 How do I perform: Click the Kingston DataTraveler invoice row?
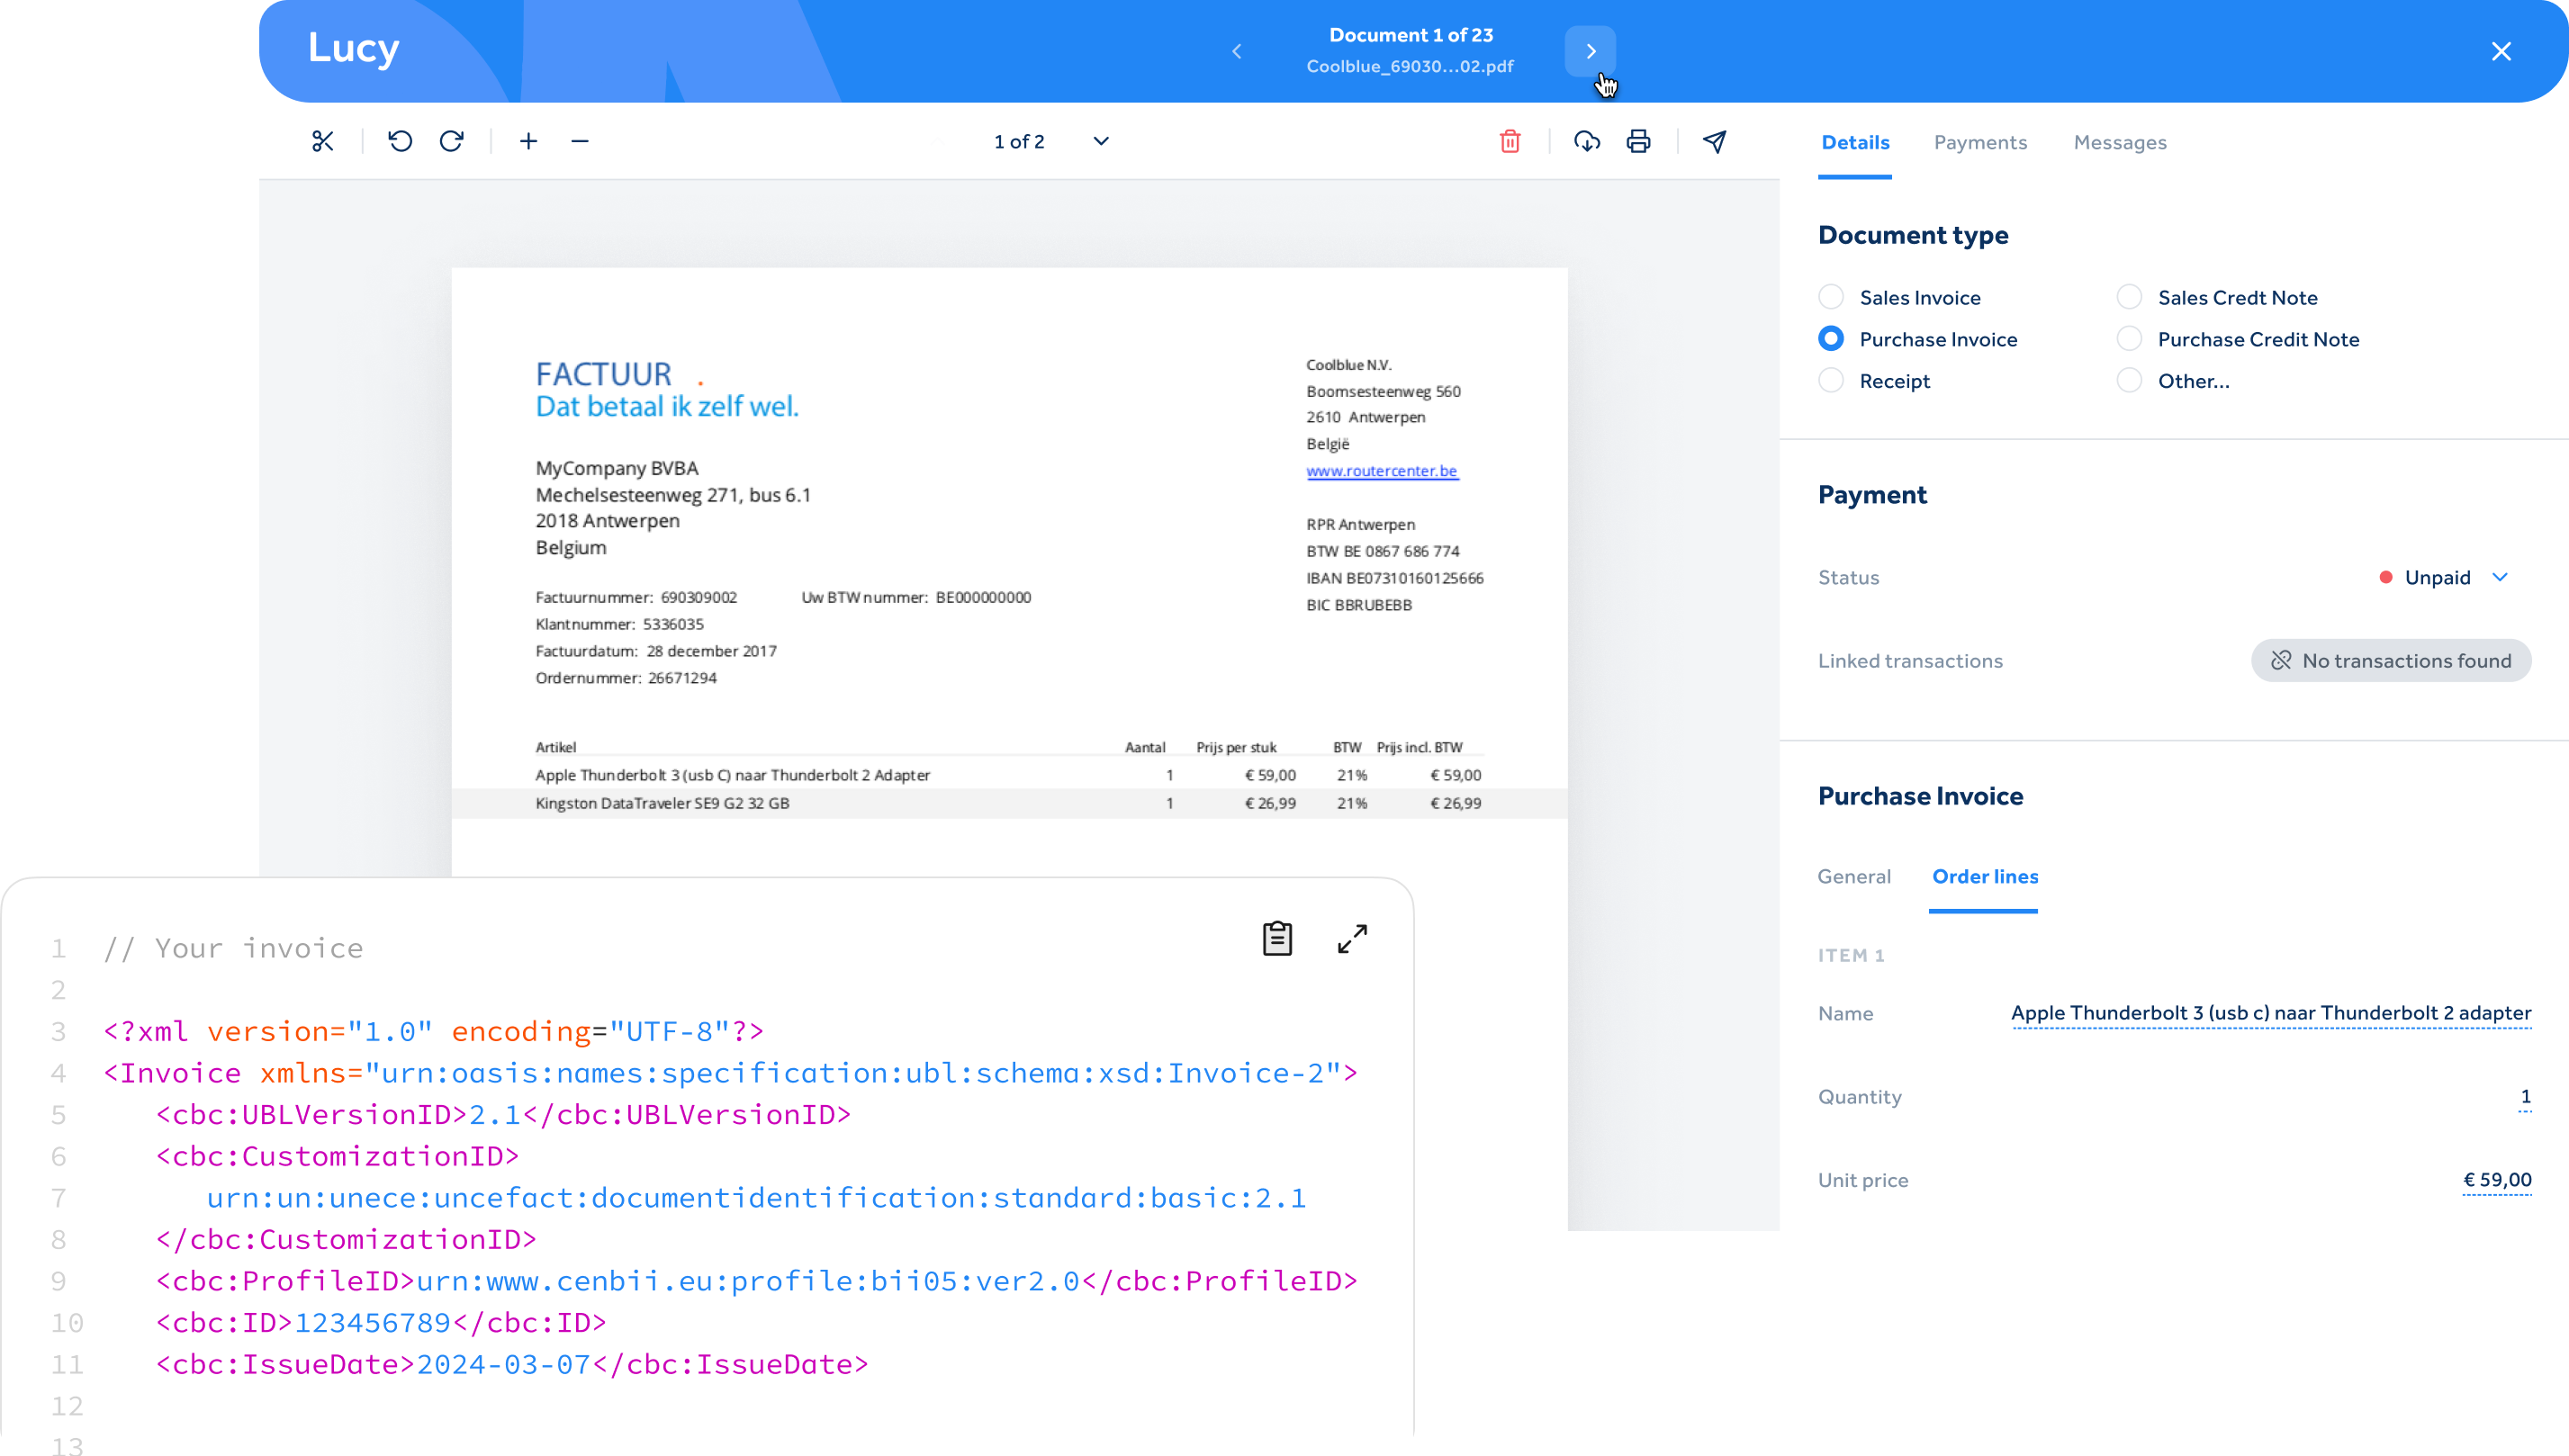(1009, 803)
